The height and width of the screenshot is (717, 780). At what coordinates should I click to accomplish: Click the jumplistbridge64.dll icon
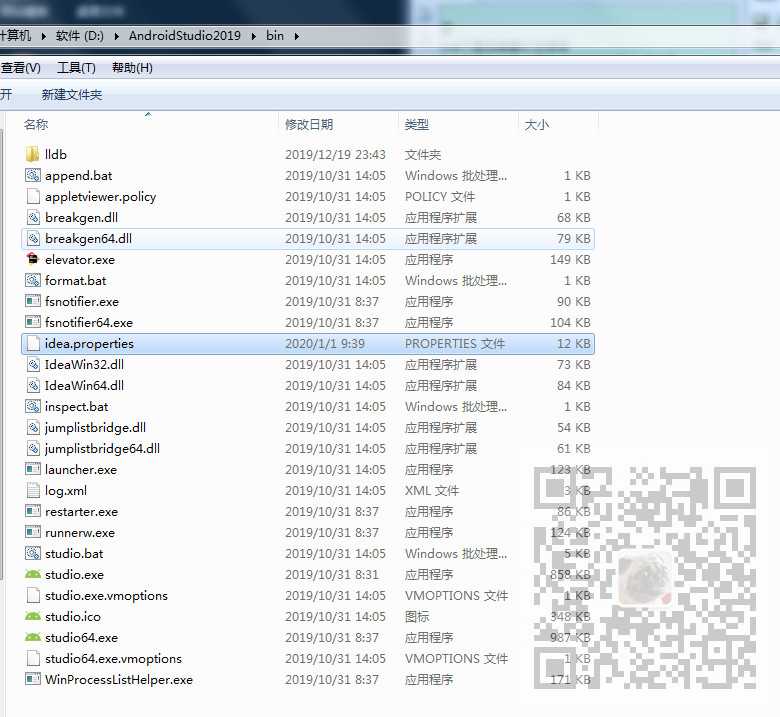coord(33,448)
